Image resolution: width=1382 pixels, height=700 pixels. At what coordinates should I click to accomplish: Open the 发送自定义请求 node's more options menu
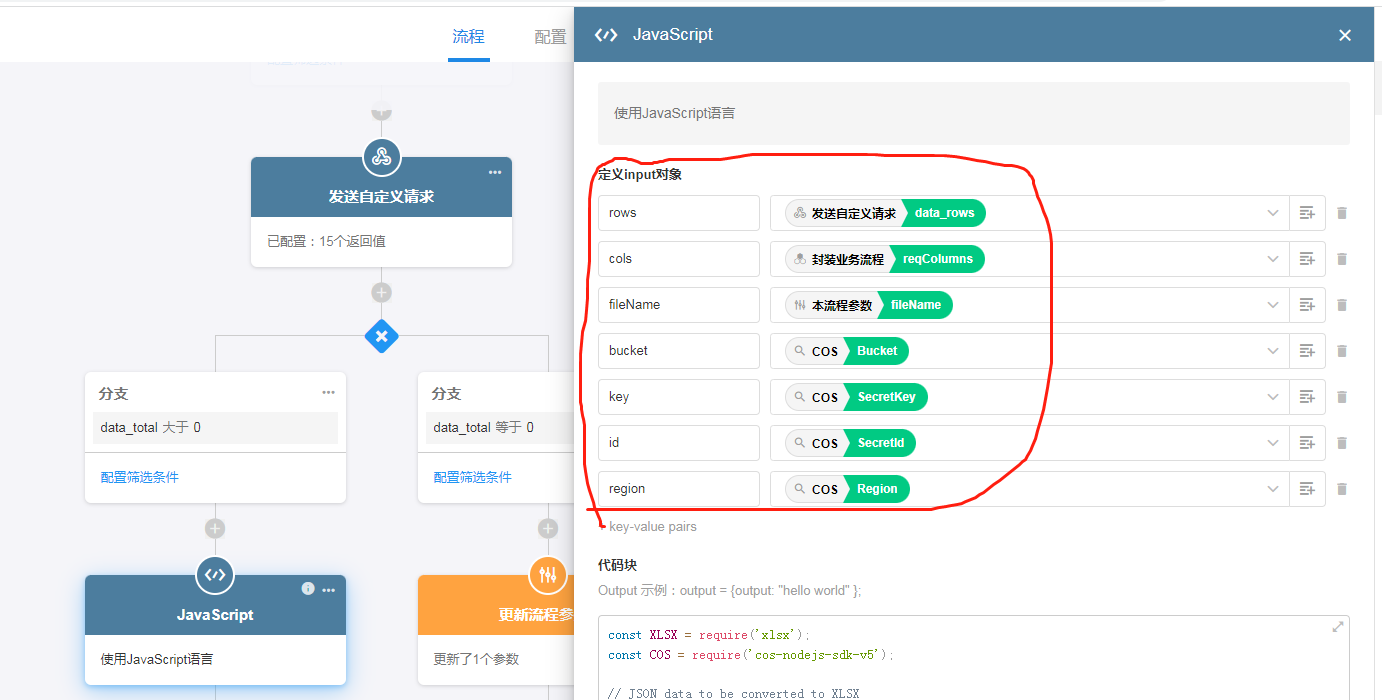[x=495, y=172]
